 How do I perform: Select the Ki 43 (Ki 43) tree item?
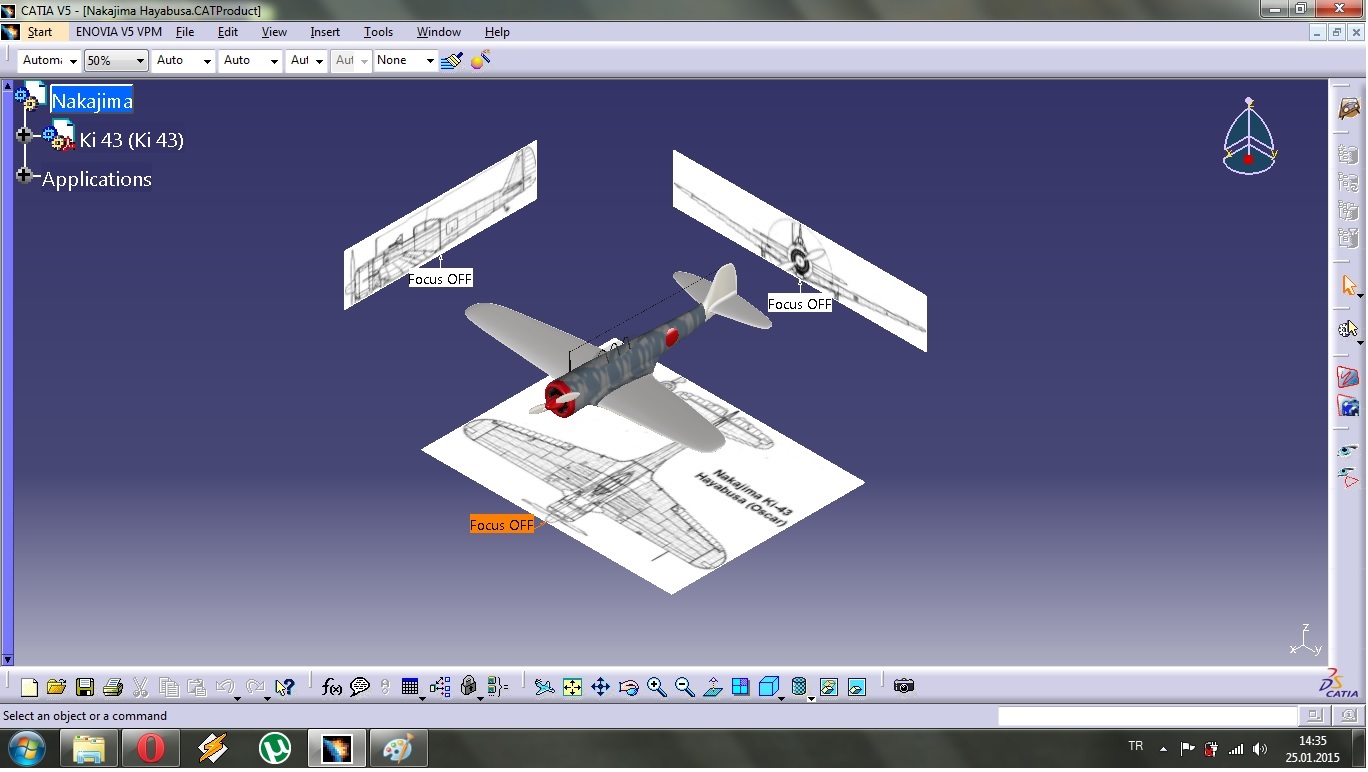coord(132,140)
